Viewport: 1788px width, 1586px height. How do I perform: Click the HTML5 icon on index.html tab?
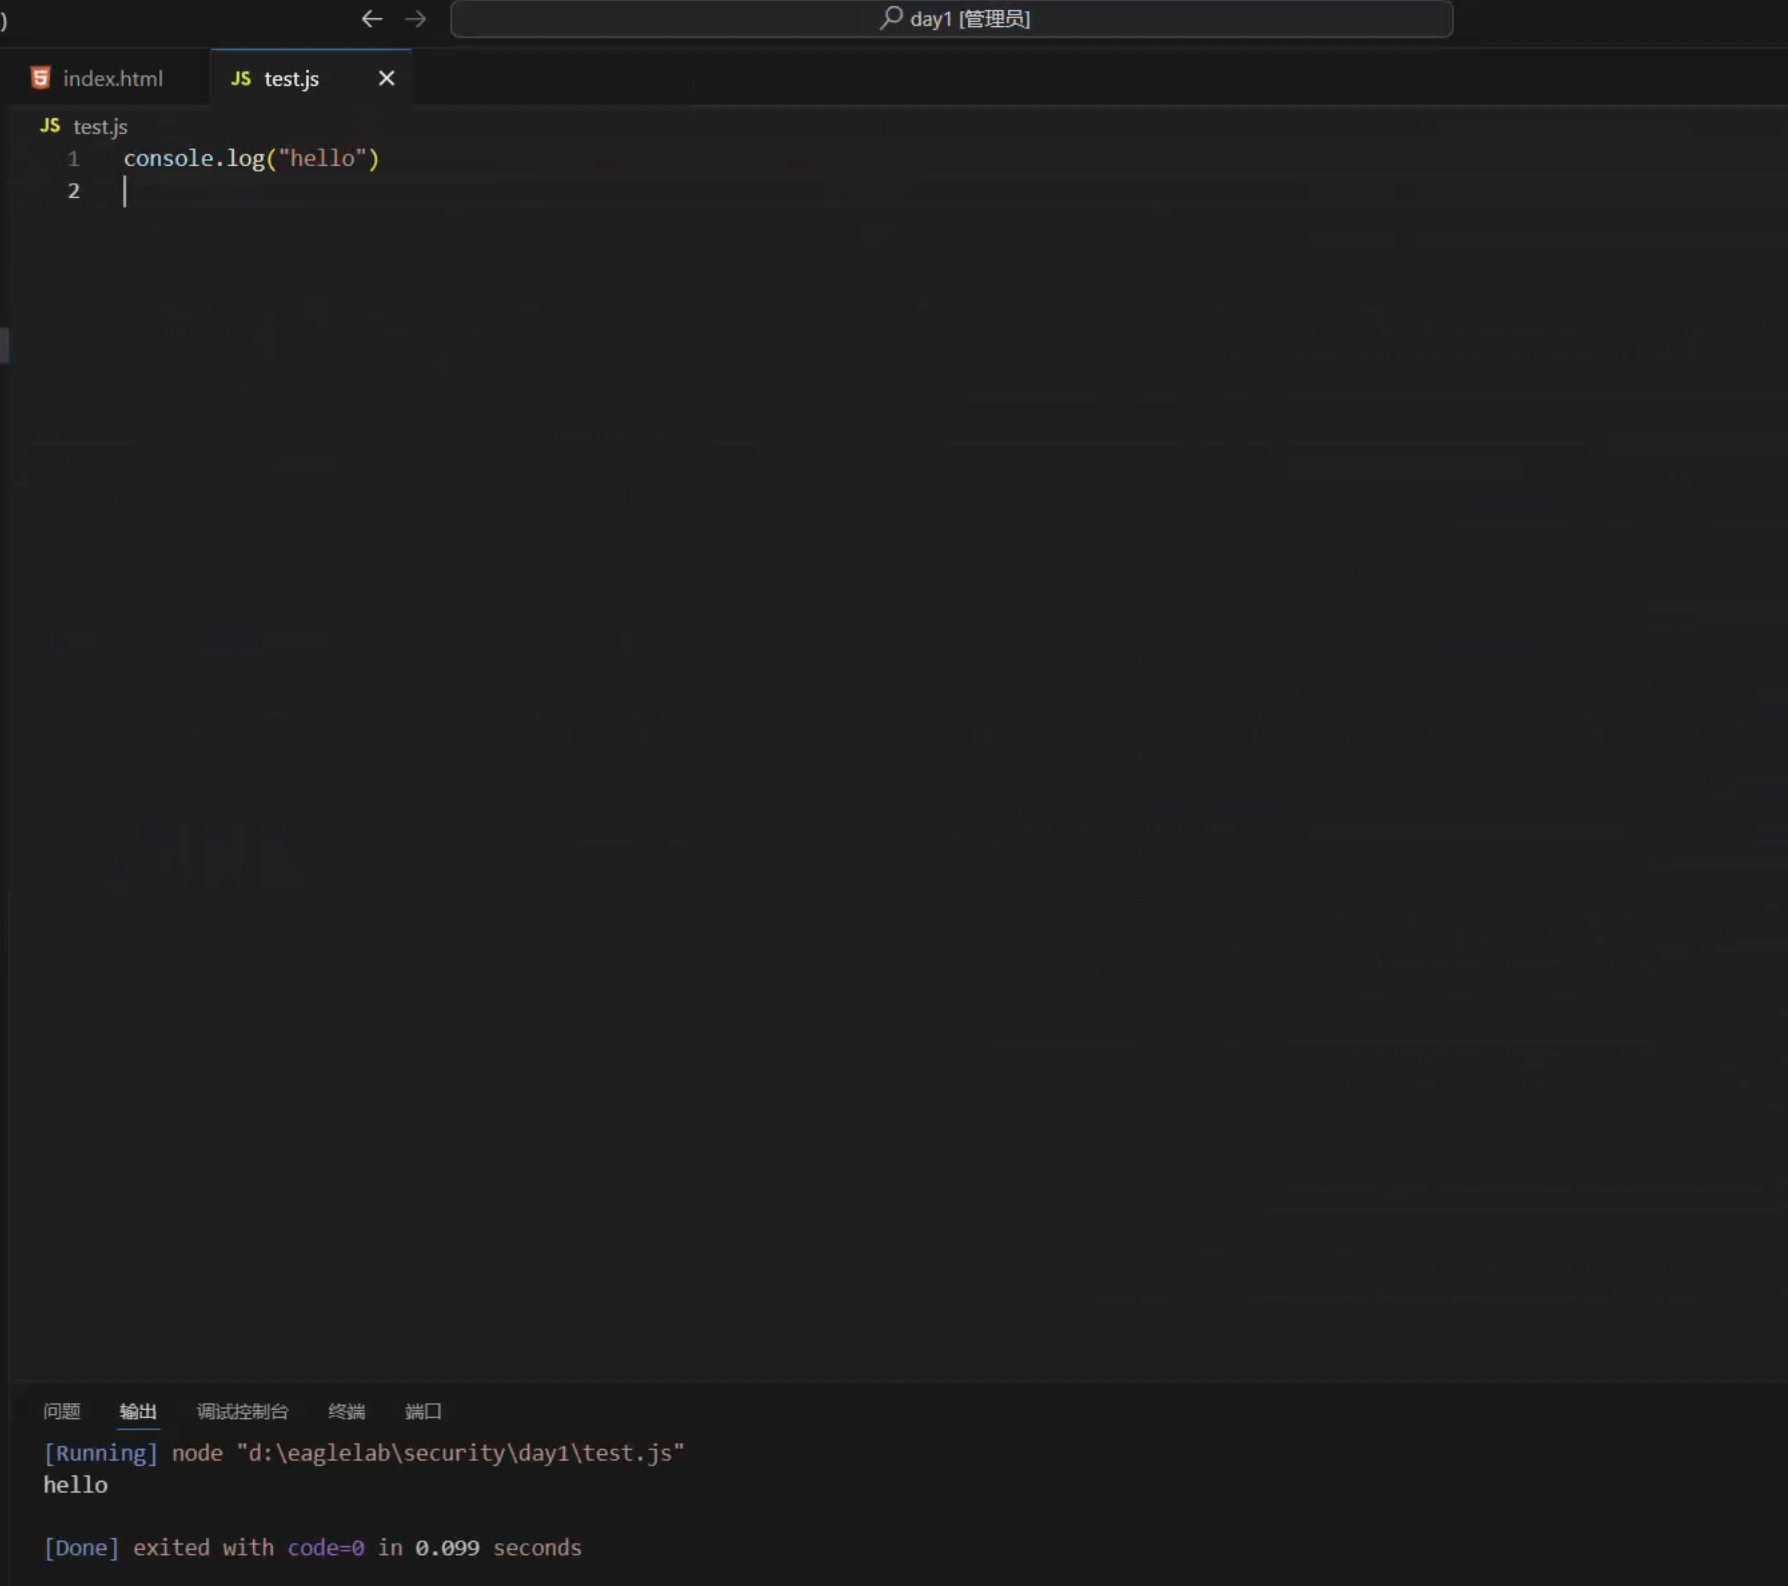40,78
